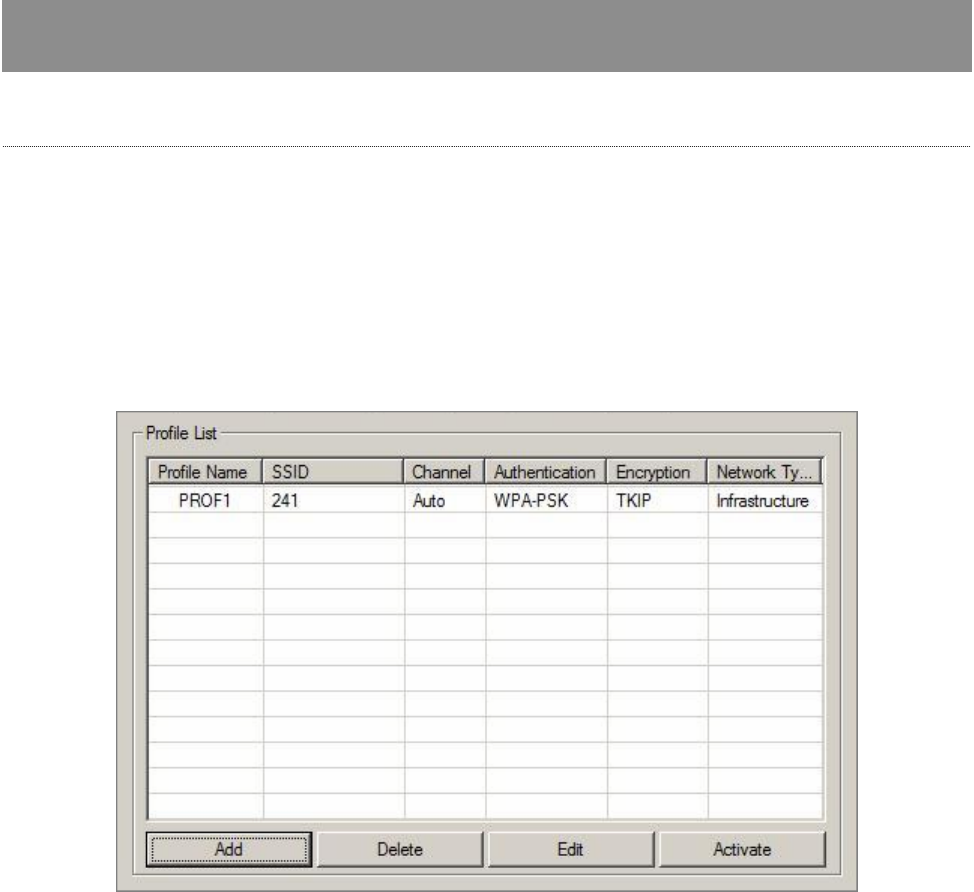This screenshot has height=892, width=974.
Task: Delete the selected profile
Action: (x=400, y=849)
